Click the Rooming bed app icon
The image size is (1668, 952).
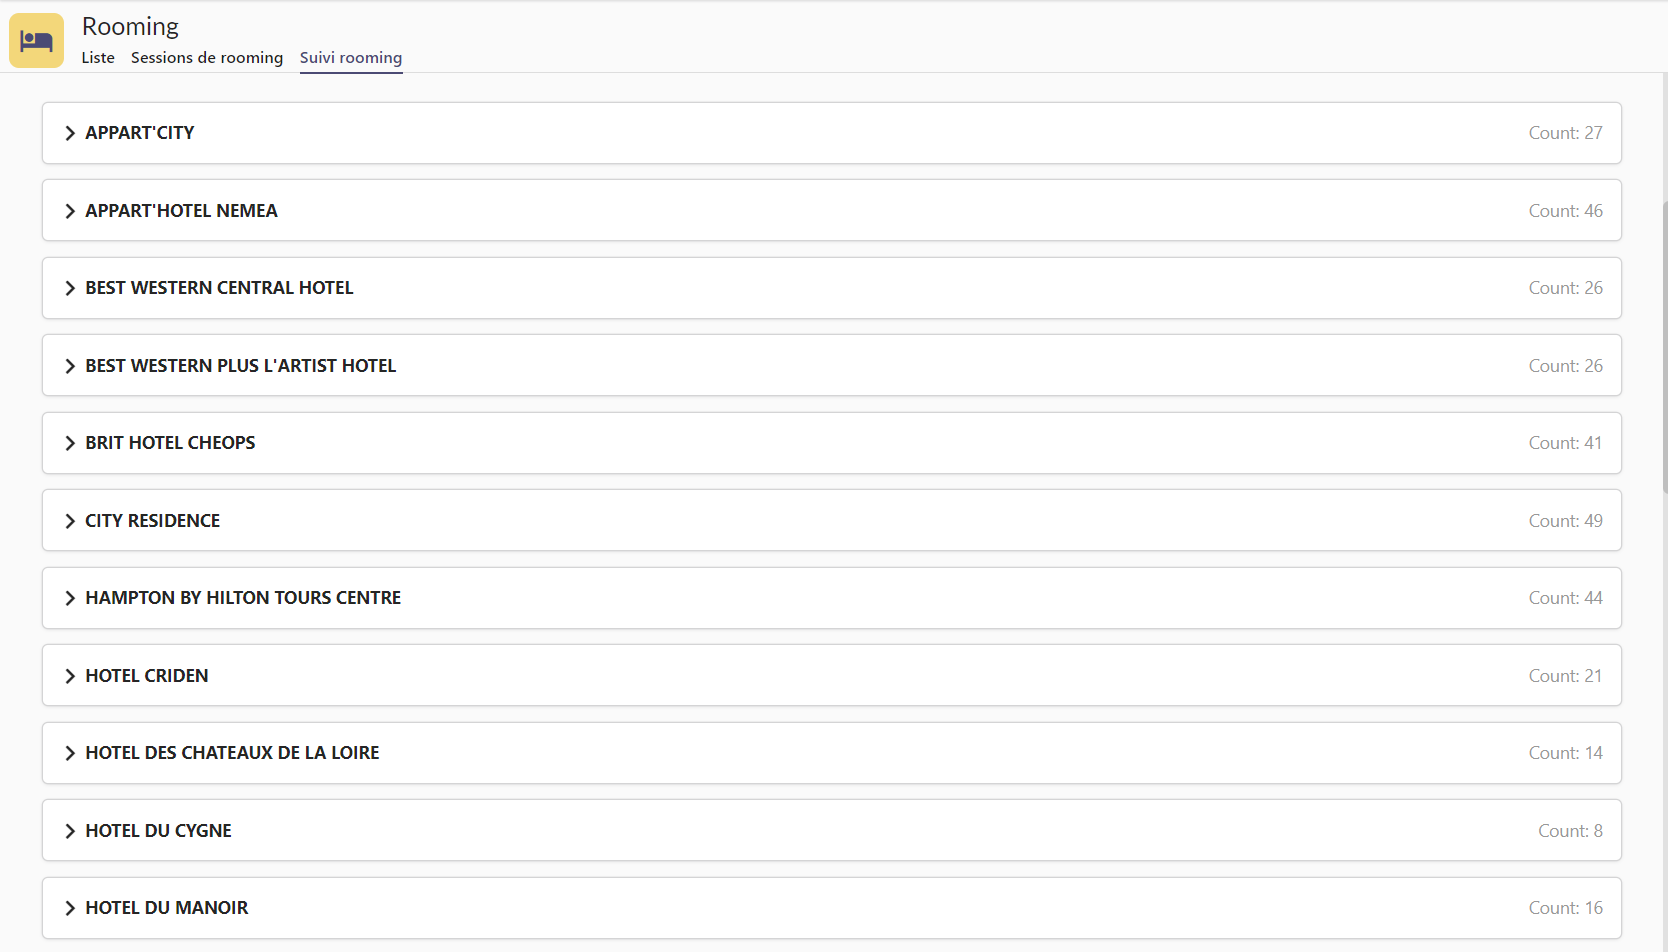click(x=36, y=41)
